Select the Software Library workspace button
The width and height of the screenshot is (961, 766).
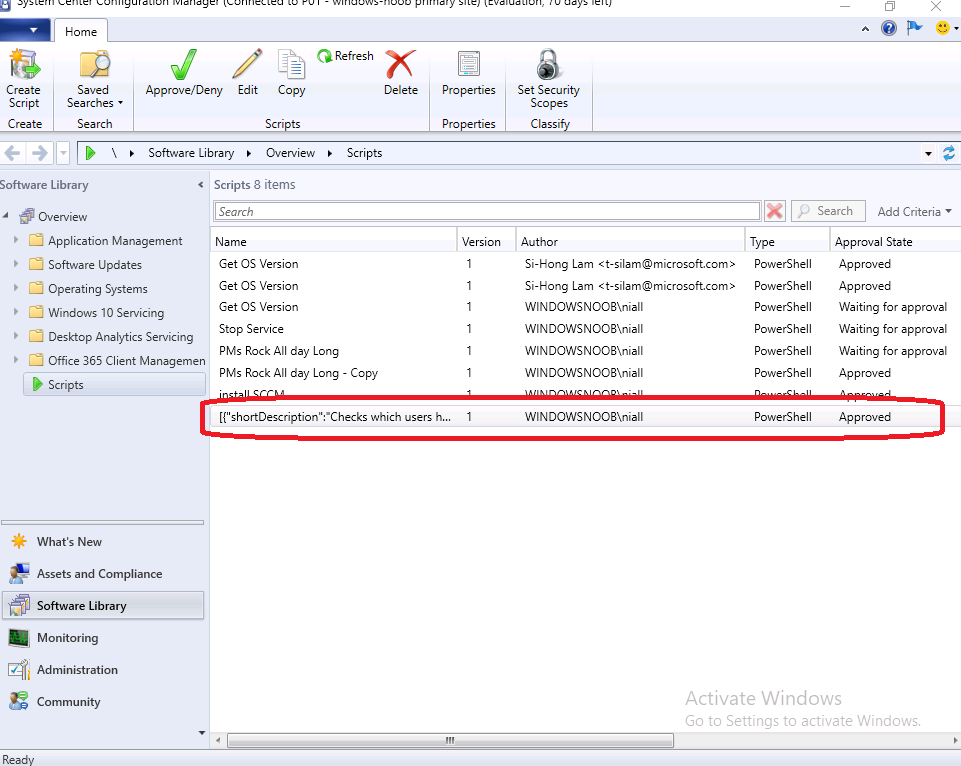pos(103,605)
